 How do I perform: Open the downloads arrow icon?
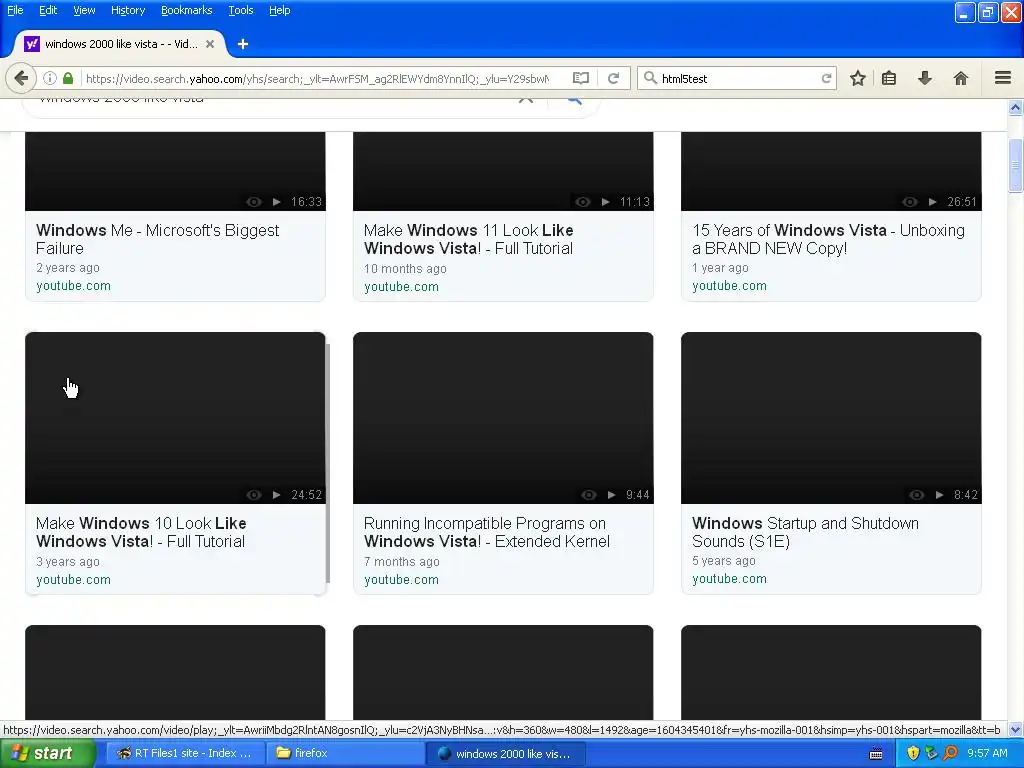pos(925,78)
